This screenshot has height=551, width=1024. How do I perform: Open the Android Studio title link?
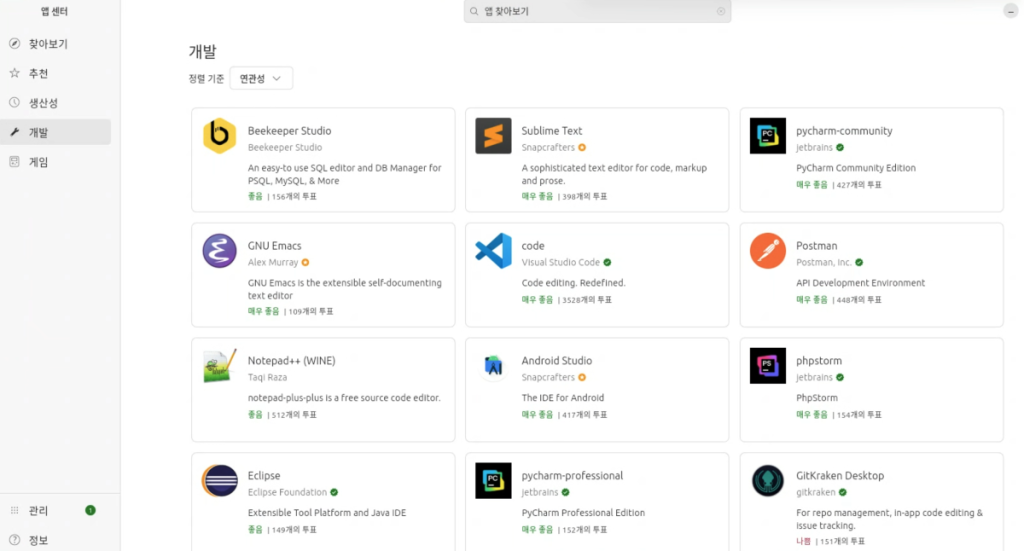tap(556, 360)
